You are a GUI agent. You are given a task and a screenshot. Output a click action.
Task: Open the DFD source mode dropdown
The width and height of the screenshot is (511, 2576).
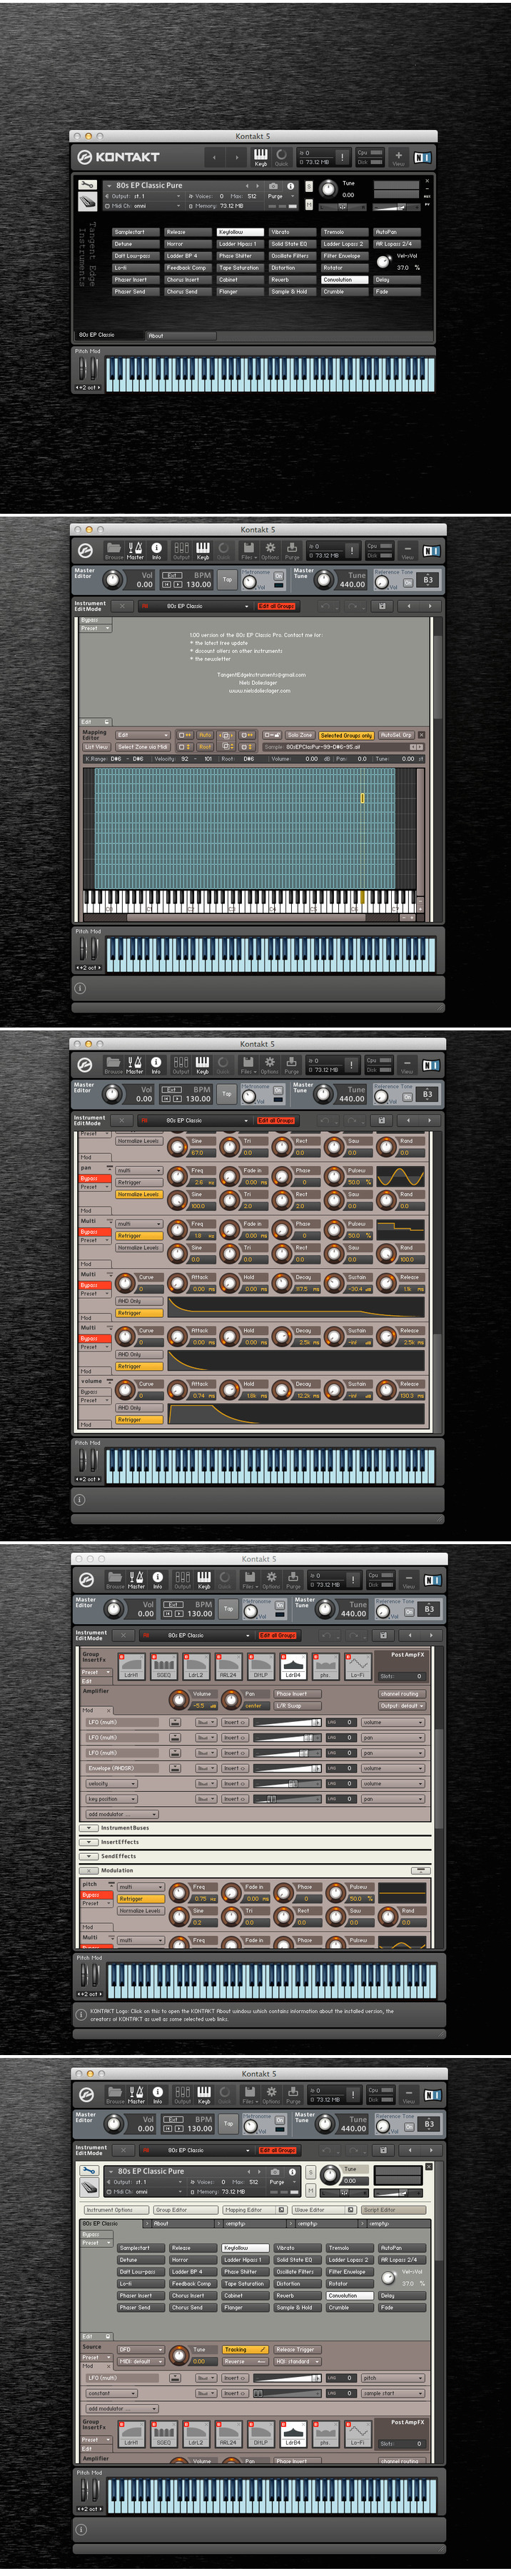pos(139,2349)
